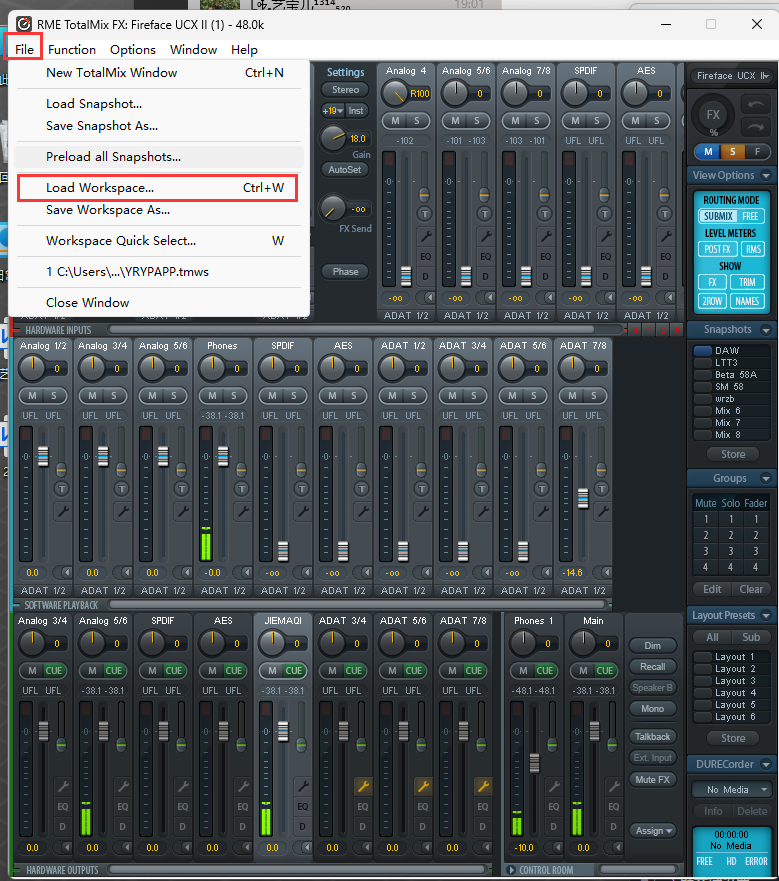Click the Talkback button
The width and height of the screenshot is (779, 881).
coord(652,737)
